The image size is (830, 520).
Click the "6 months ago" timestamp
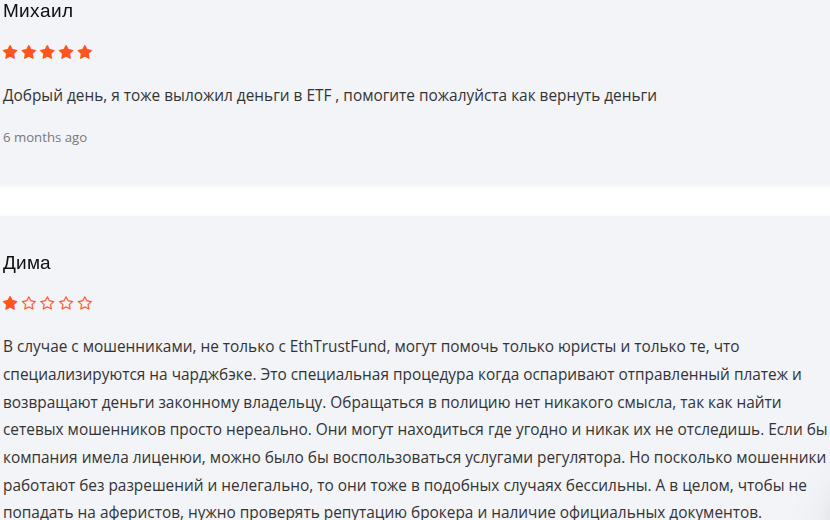tap(45, 137)
